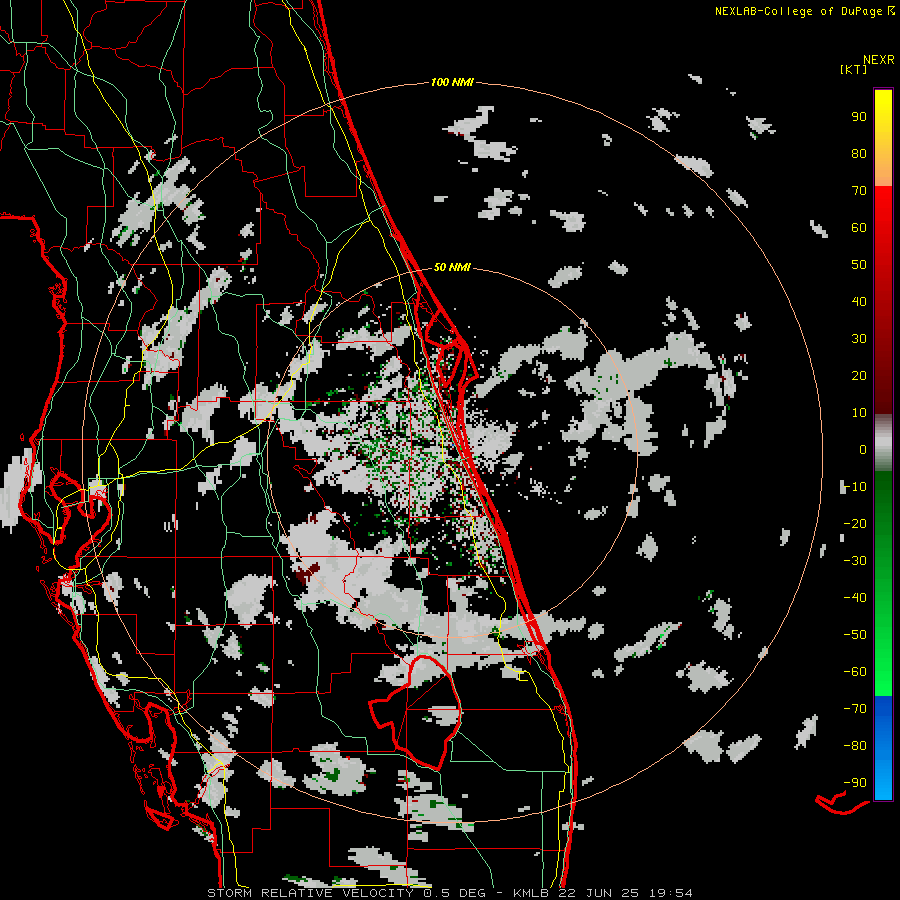900x900 pixels.
Task: Click the -30 knot scale label
Action: pyautogui.click(x=855, y=561)
